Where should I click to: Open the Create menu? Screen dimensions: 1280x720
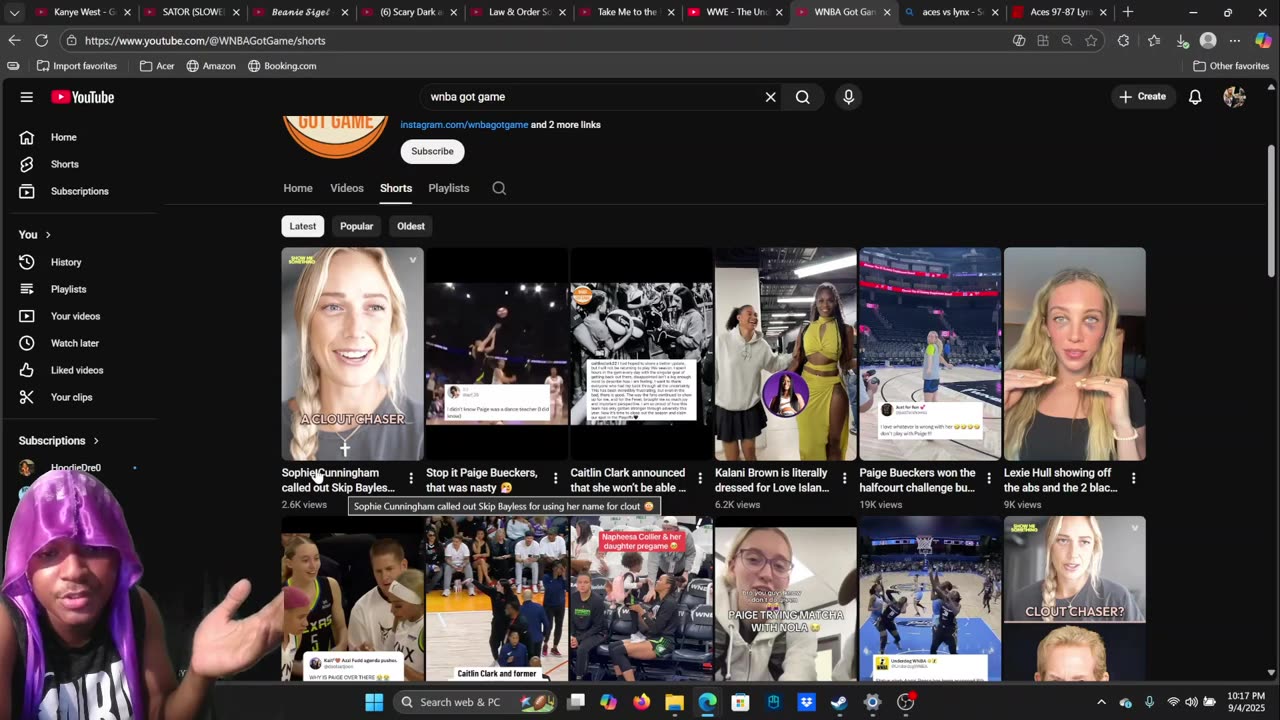(1142, 97)
